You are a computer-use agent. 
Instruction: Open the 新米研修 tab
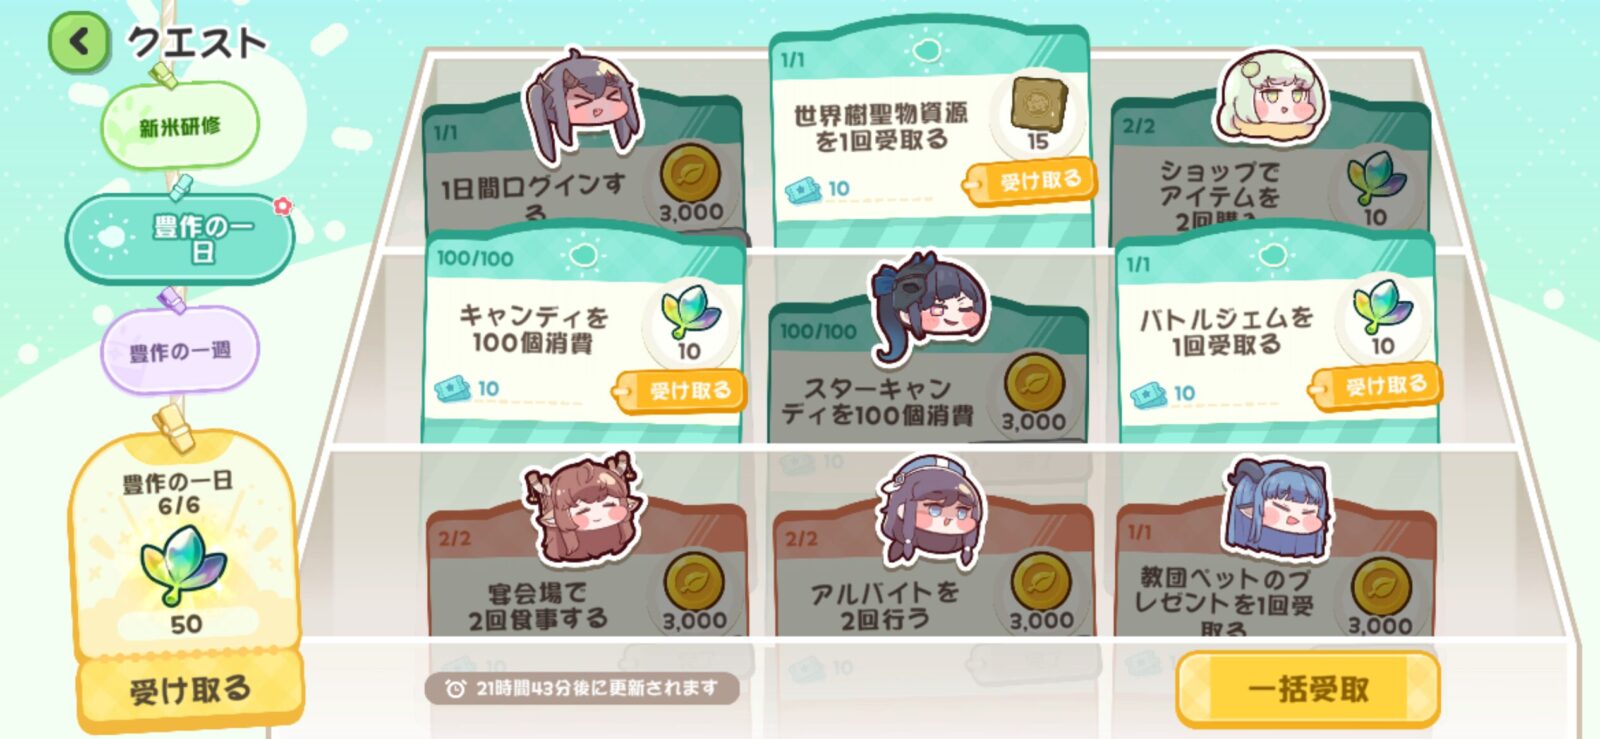(180, 127)
